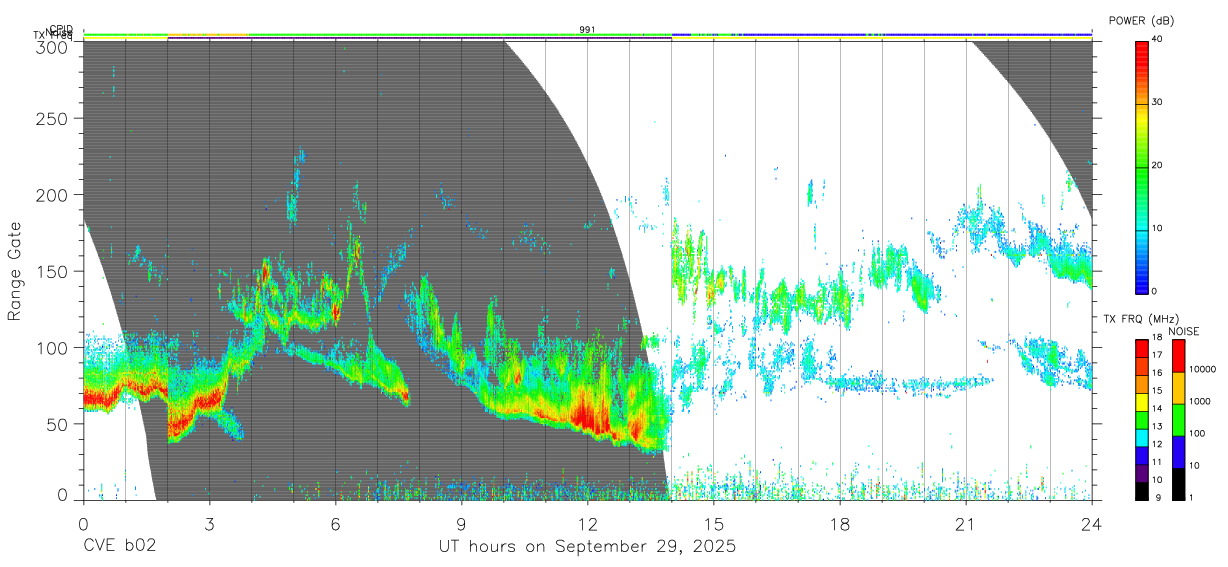Click the 18 frequency label
The height and width of the screenshot is (567, 1228).
pyautogui.click(x=1159, y=338)
